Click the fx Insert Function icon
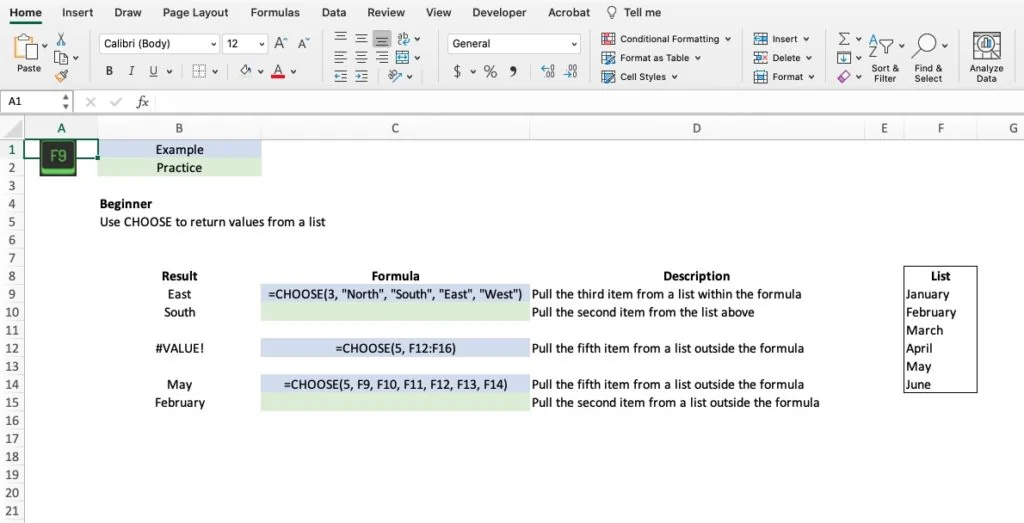The height and width of the screenshot is (523, 1024). point(142,102)
